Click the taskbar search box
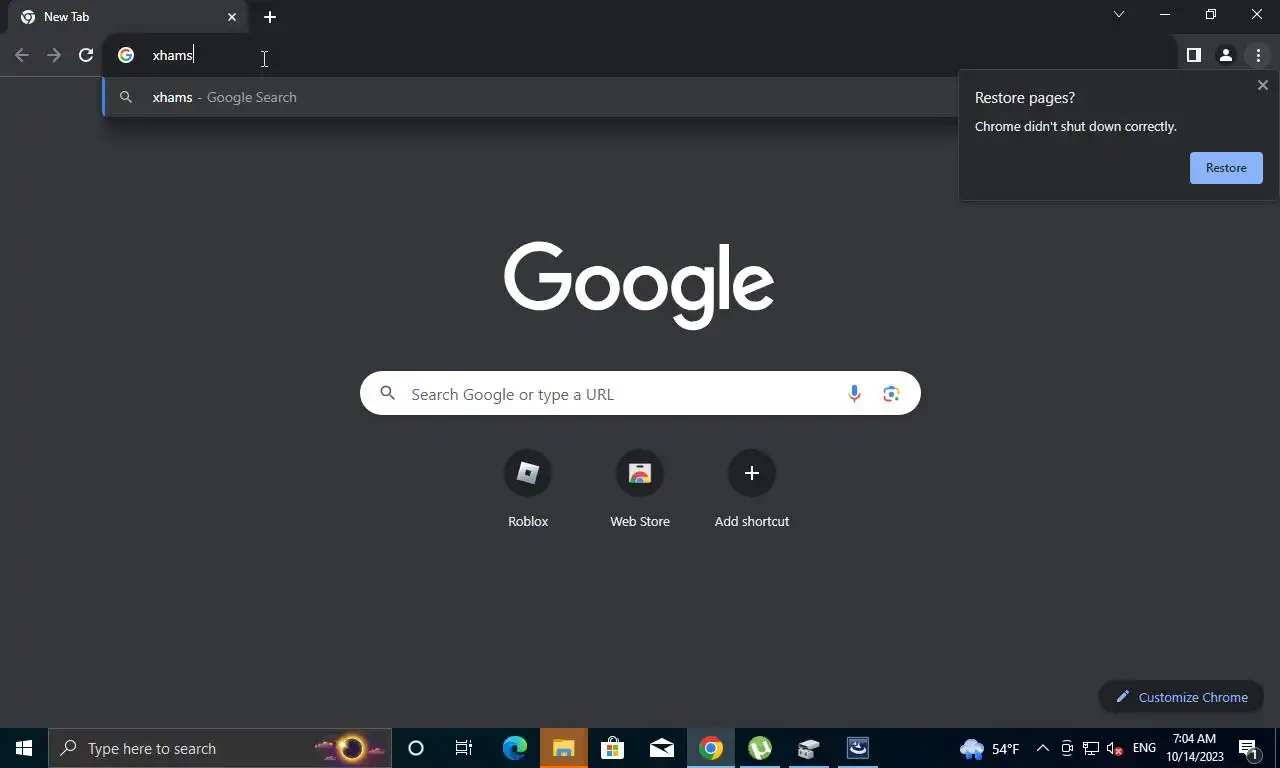The height and width of the screenshot is (768, 1280). (x=220, y=748)
